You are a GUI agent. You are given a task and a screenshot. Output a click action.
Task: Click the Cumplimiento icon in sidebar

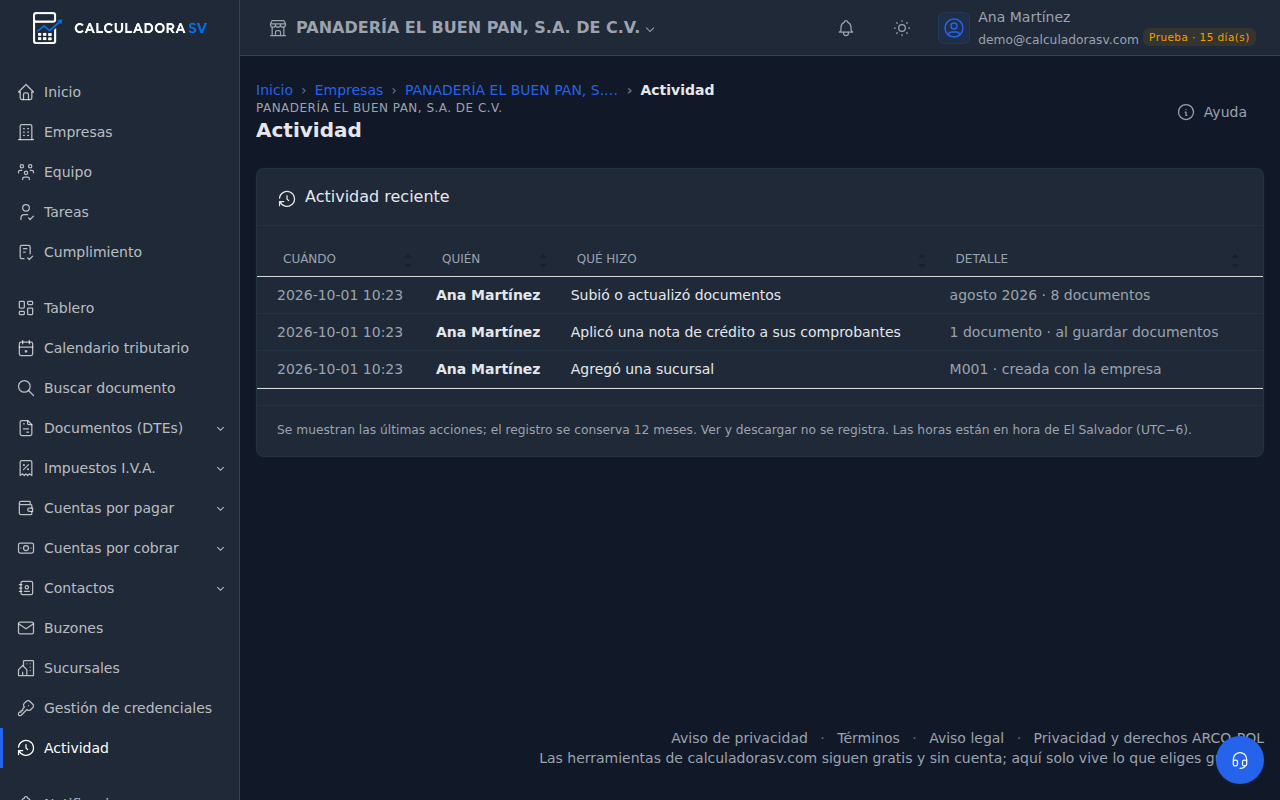pos(26,252)
